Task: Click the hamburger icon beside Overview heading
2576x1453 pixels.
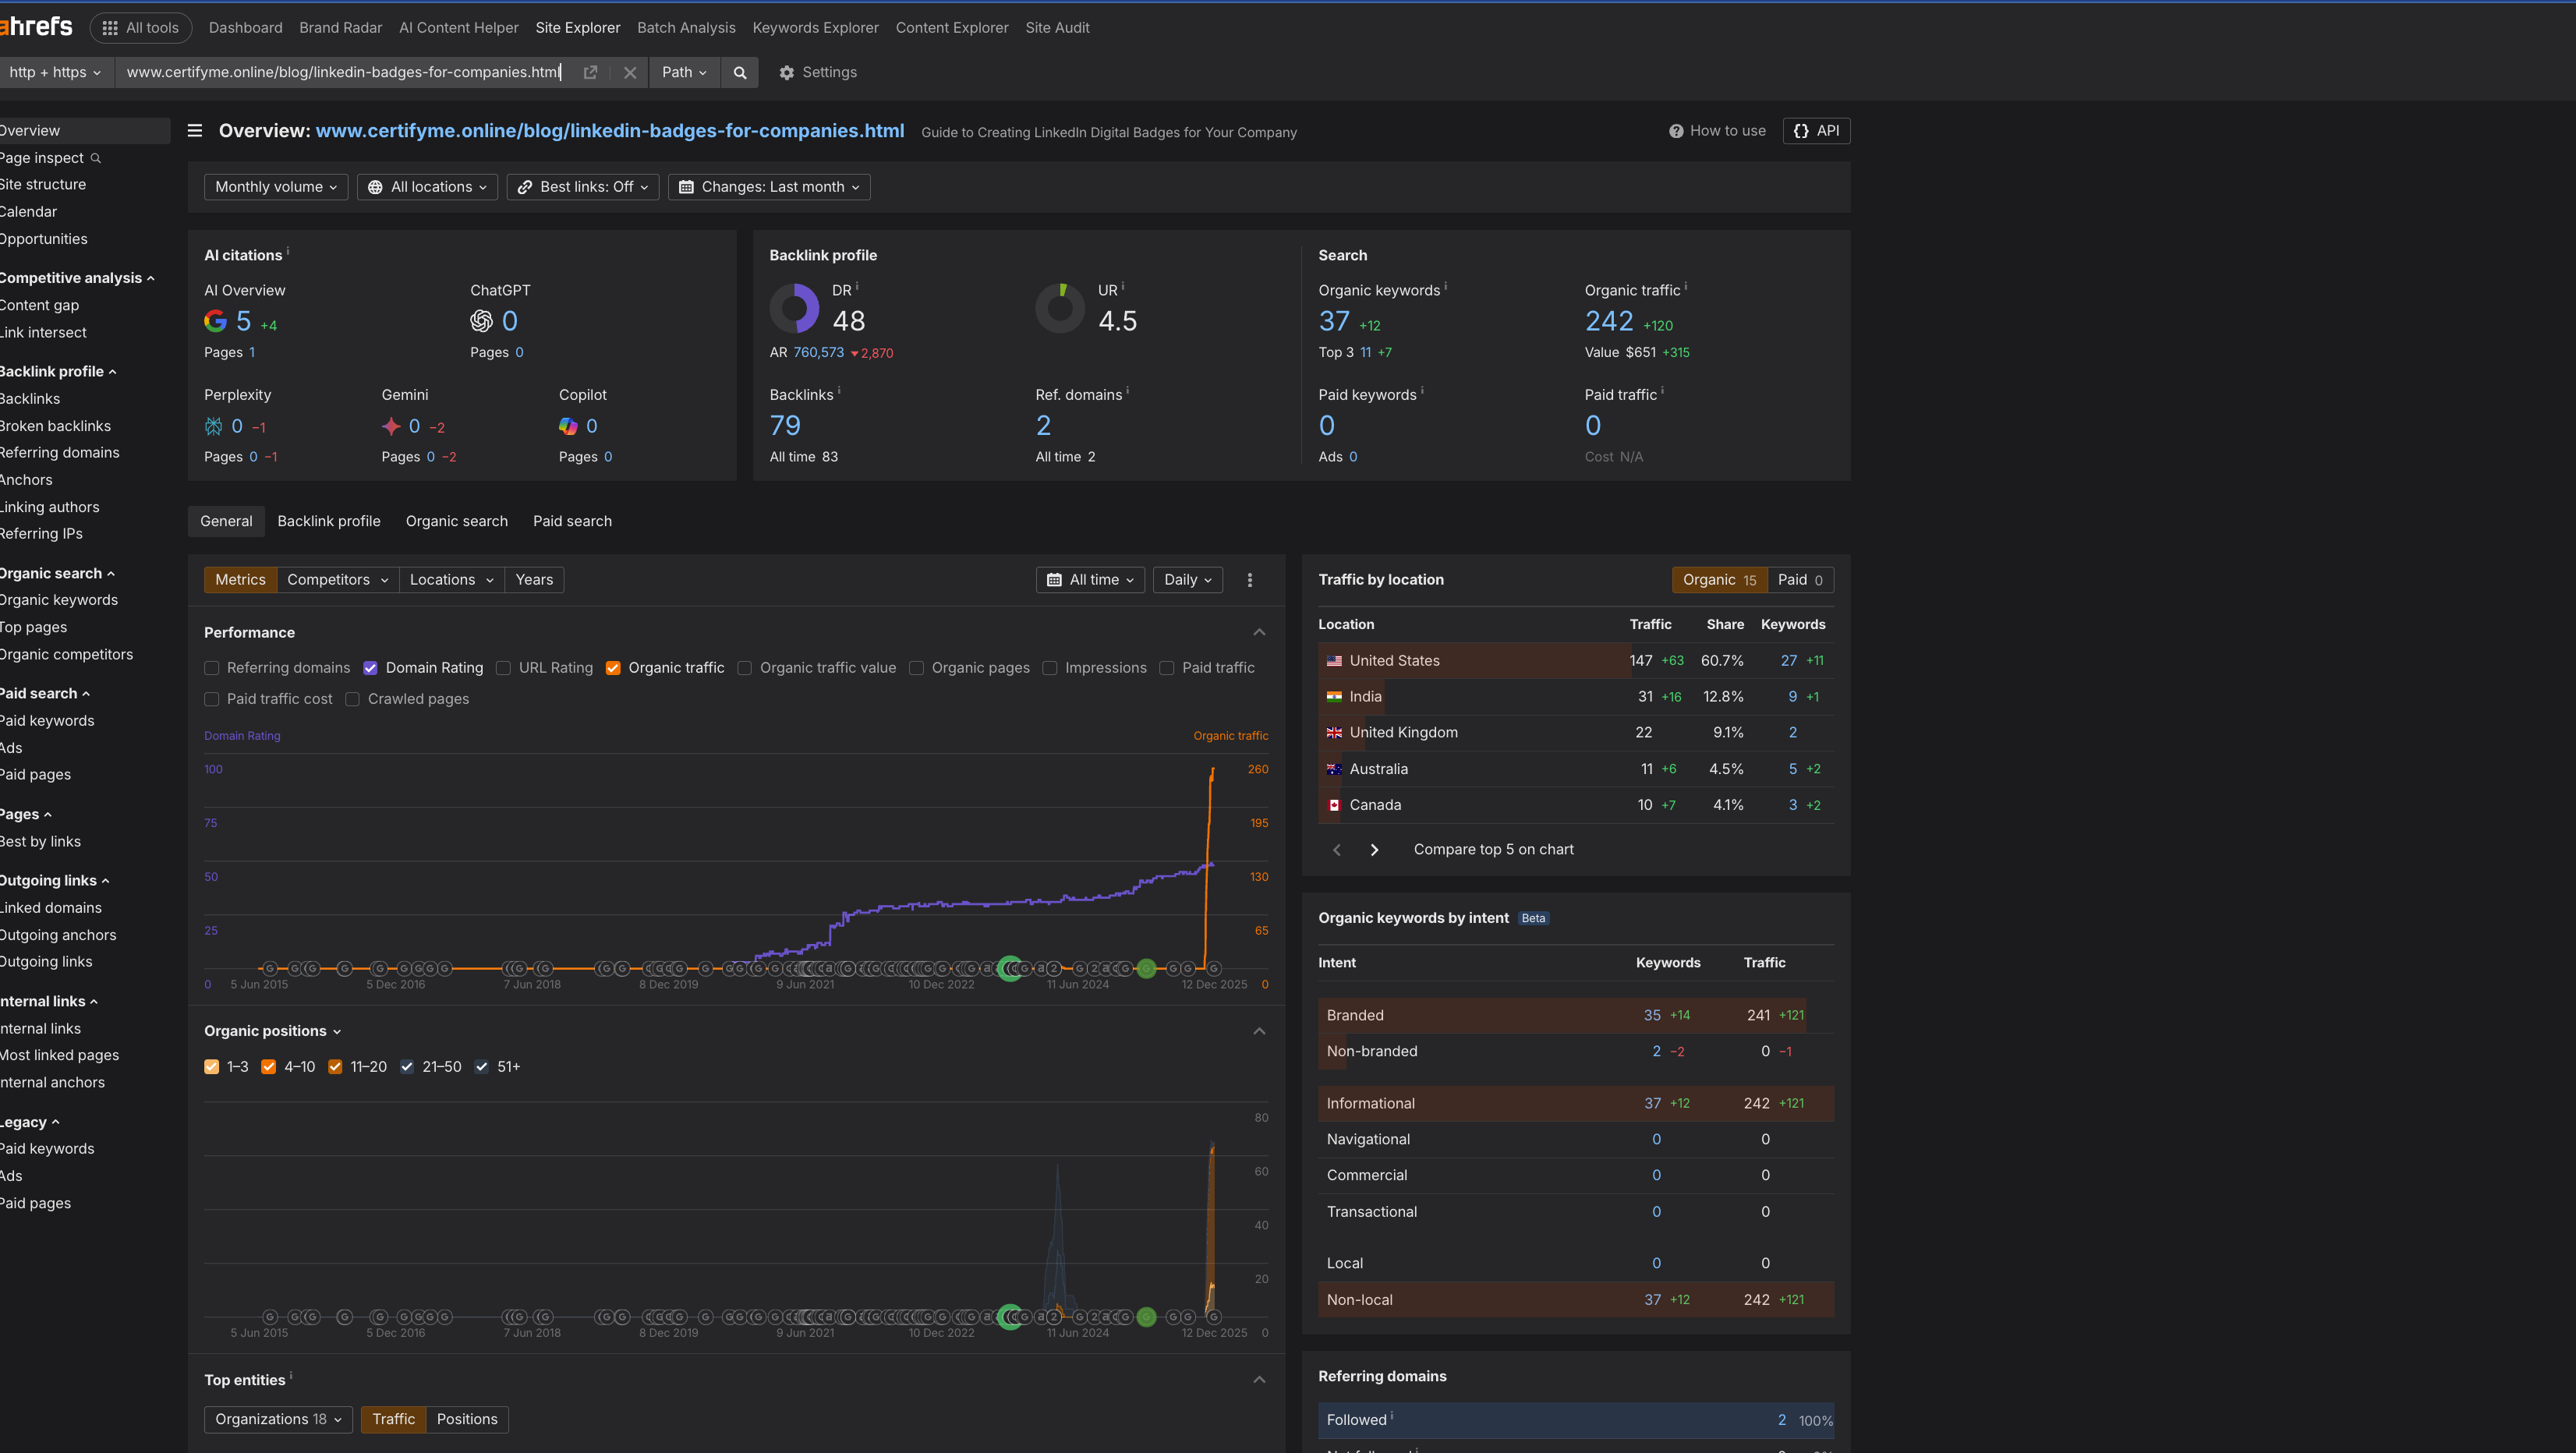Action: click(x=194, y=130)
